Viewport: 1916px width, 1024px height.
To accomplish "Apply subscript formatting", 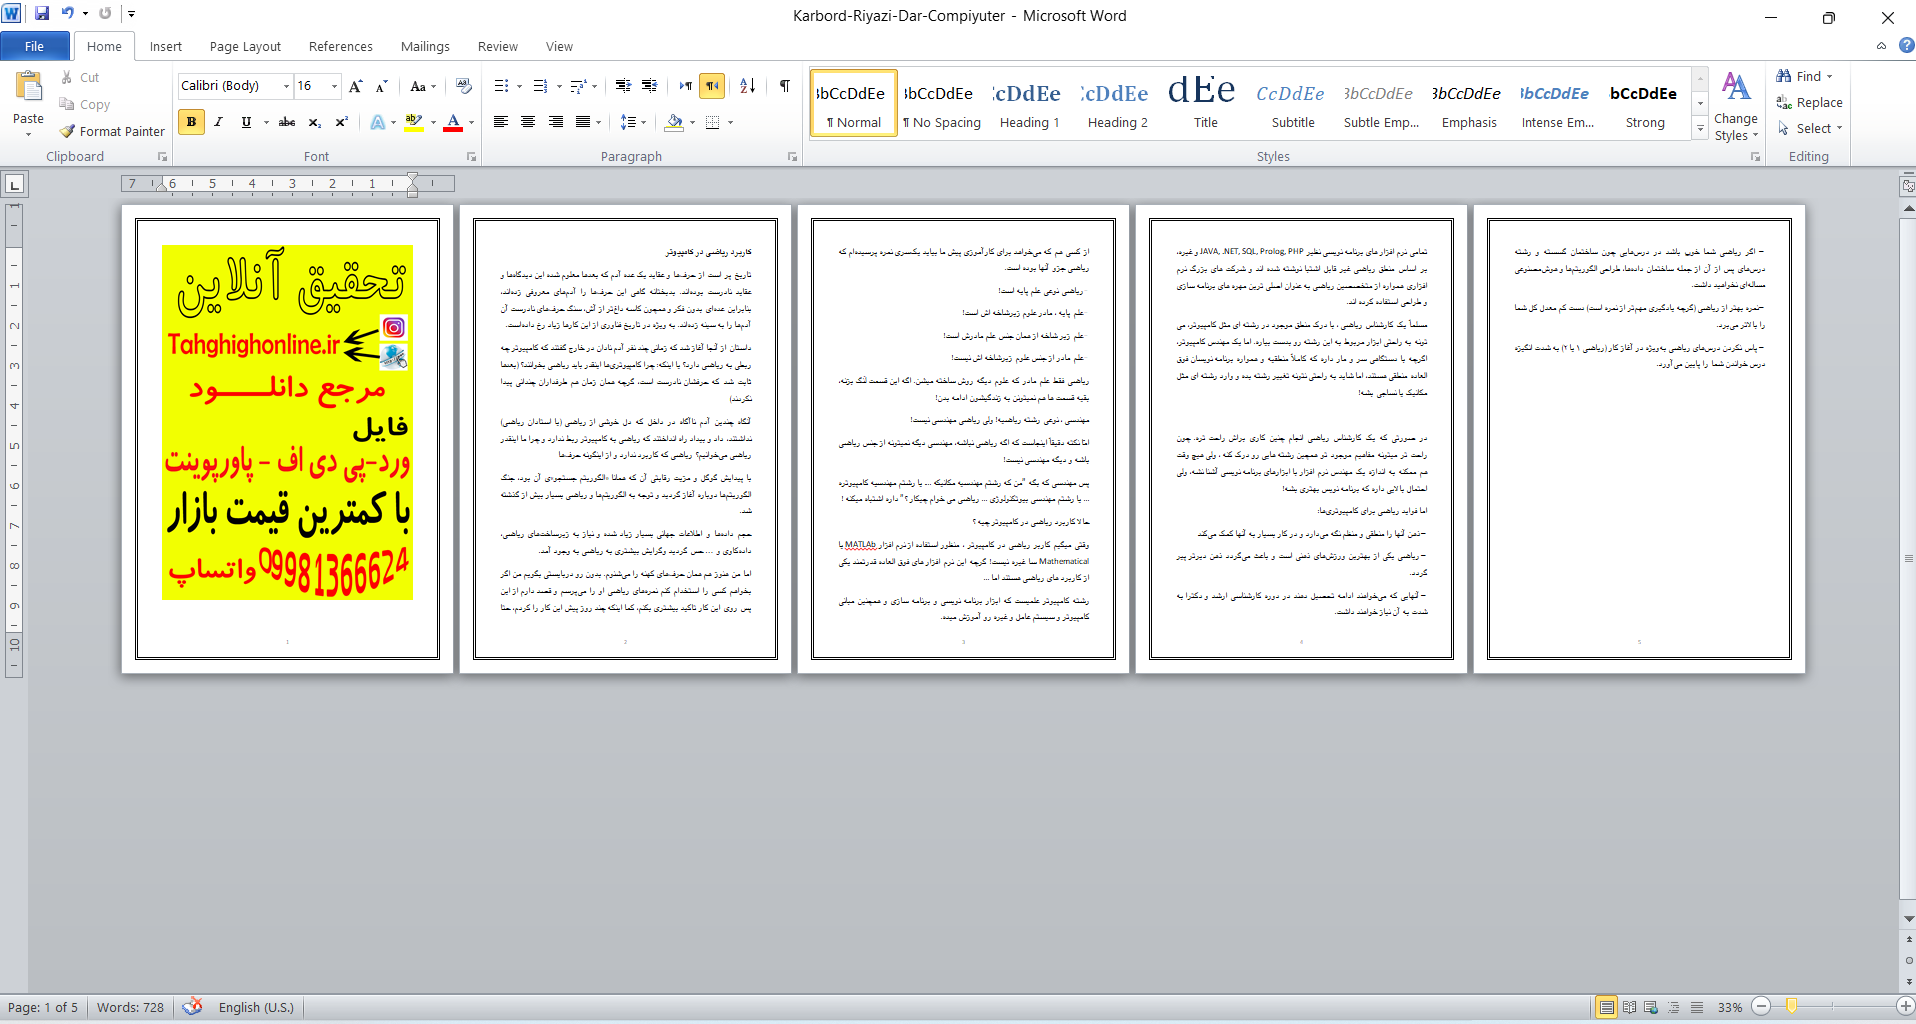I will (x=314, y=122).
